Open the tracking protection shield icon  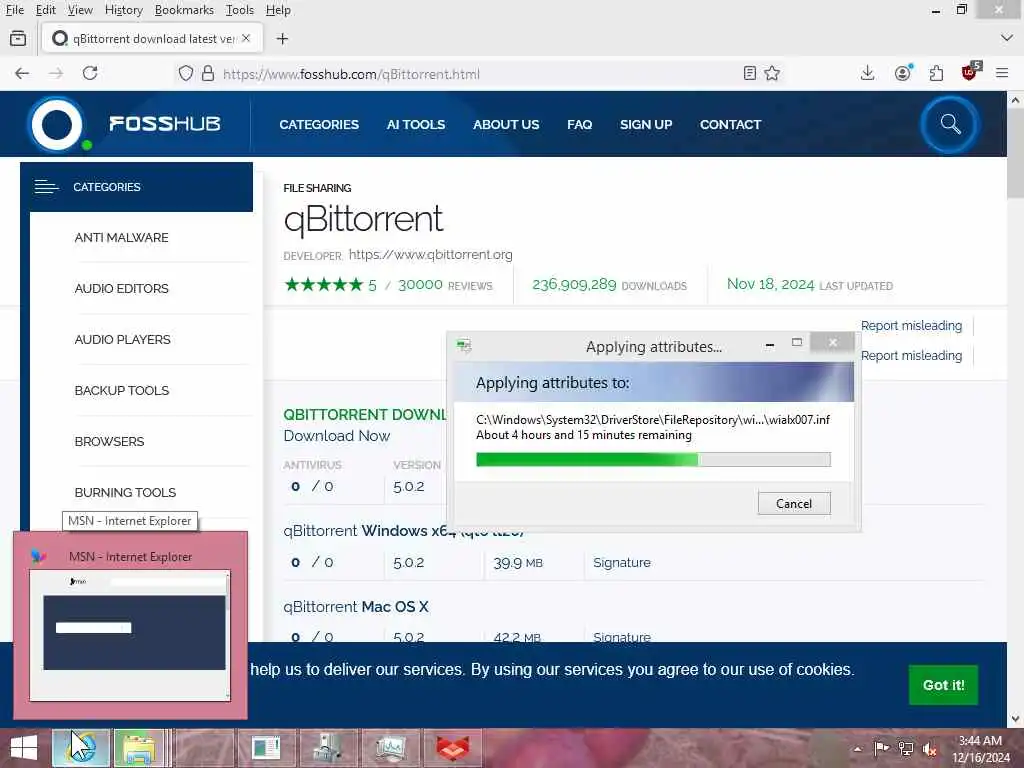point(185,73)
